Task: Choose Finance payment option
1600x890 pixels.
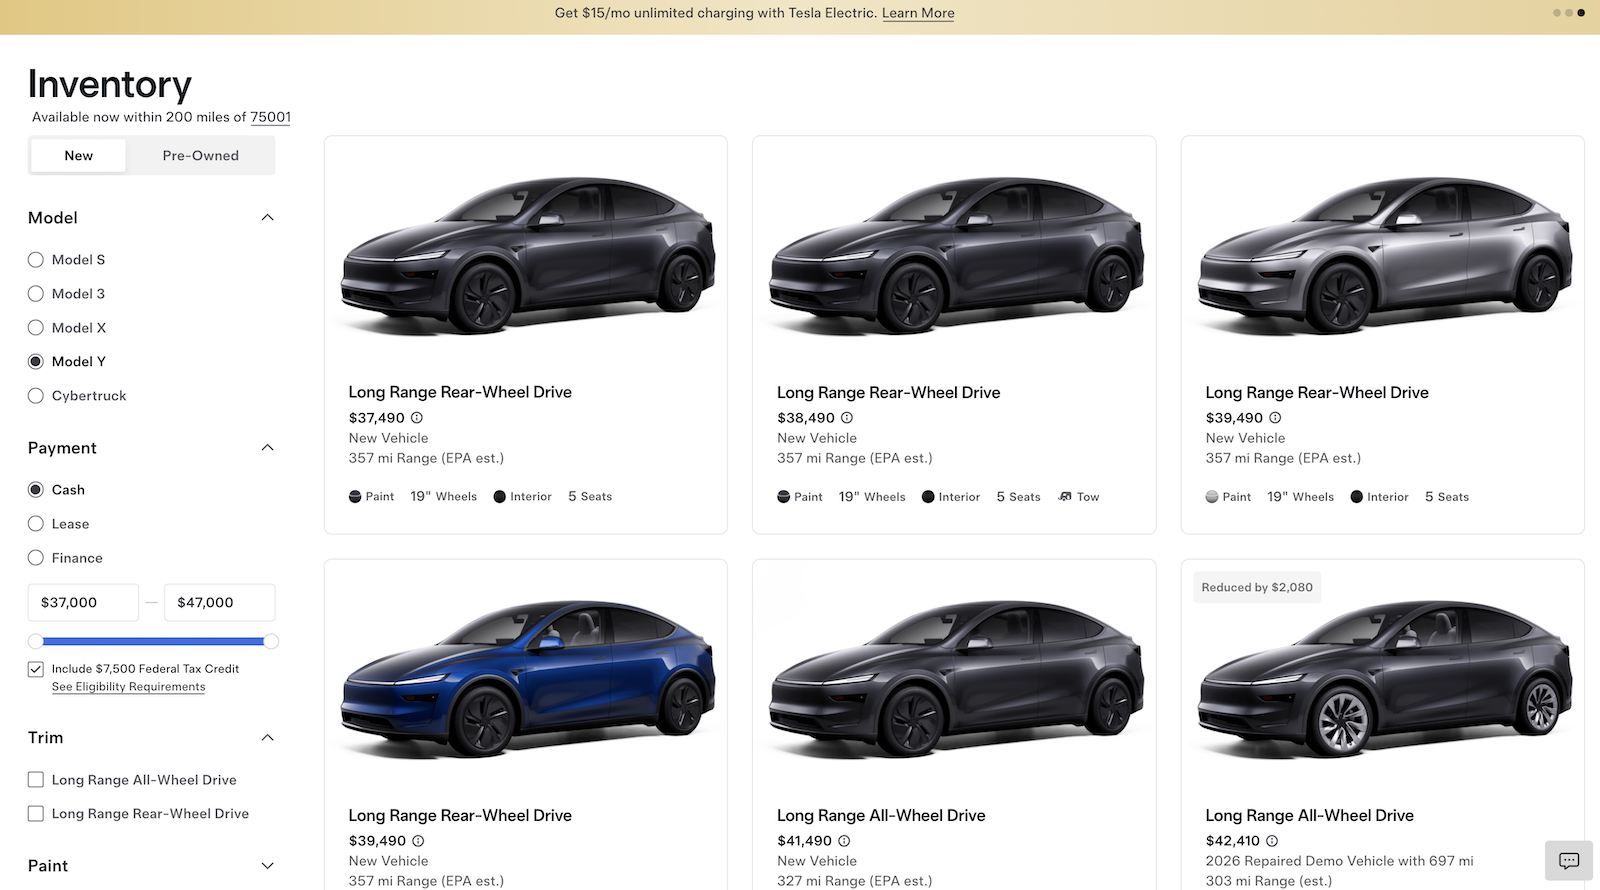Action: tap(36, 558)
